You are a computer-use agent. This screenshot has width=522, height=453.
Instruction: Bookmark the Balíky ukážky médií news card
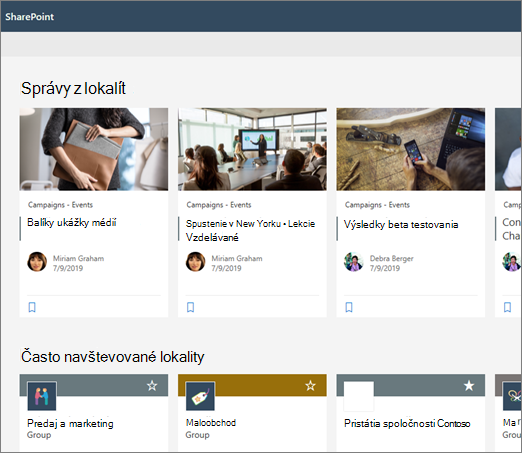point(32,307)
